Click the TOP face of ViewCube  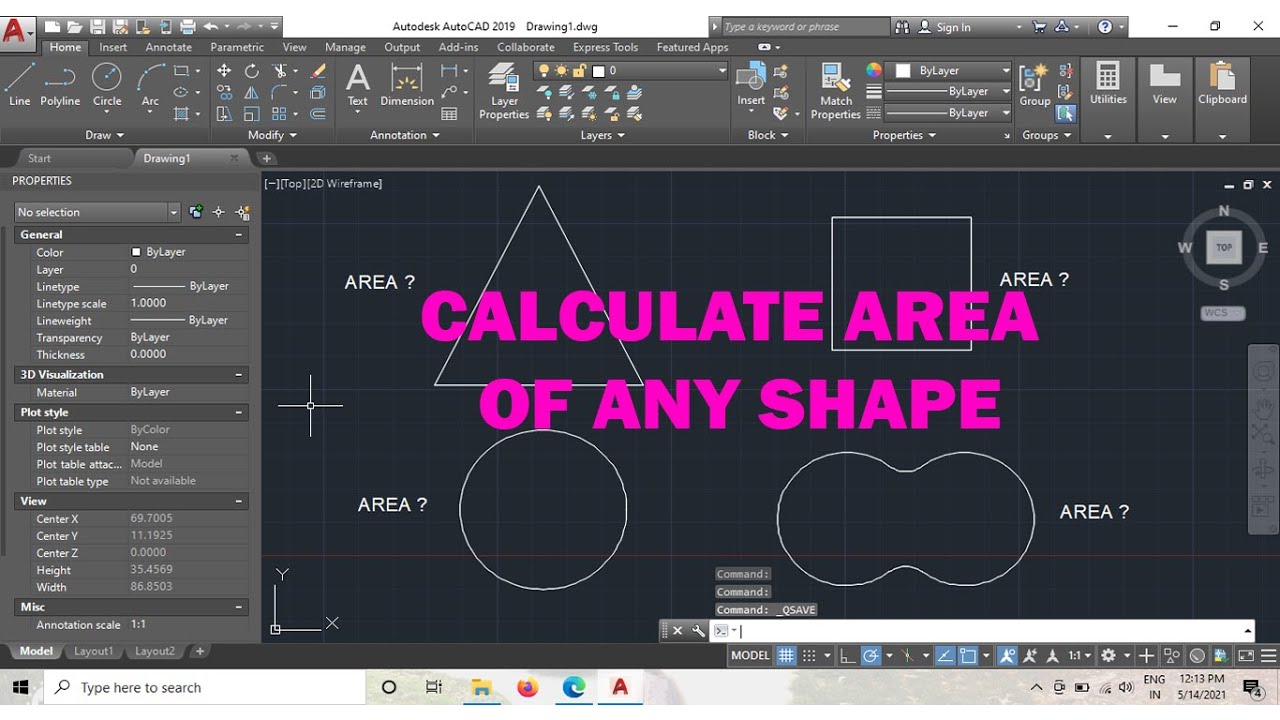click(1224, 247)
